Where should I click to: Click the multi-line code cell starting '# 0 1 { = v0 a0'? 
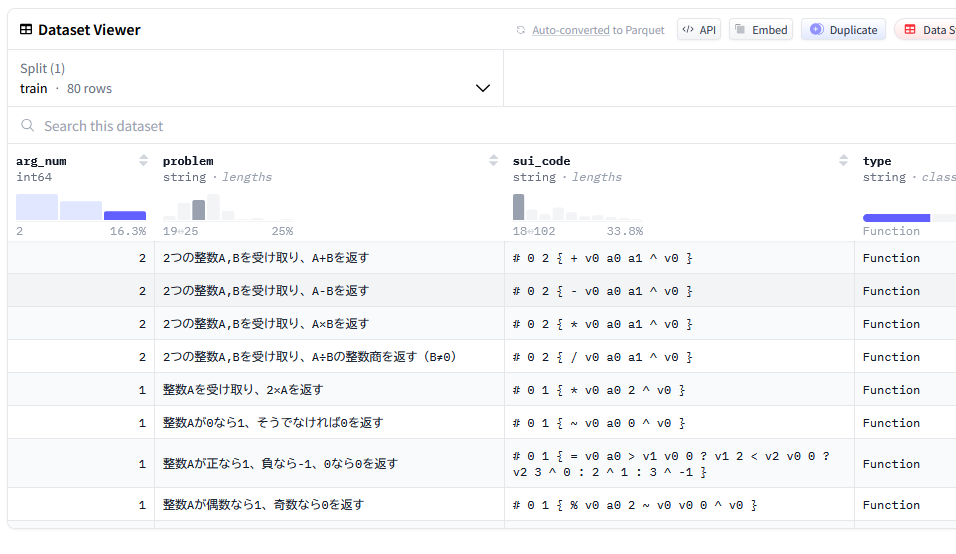680,463
